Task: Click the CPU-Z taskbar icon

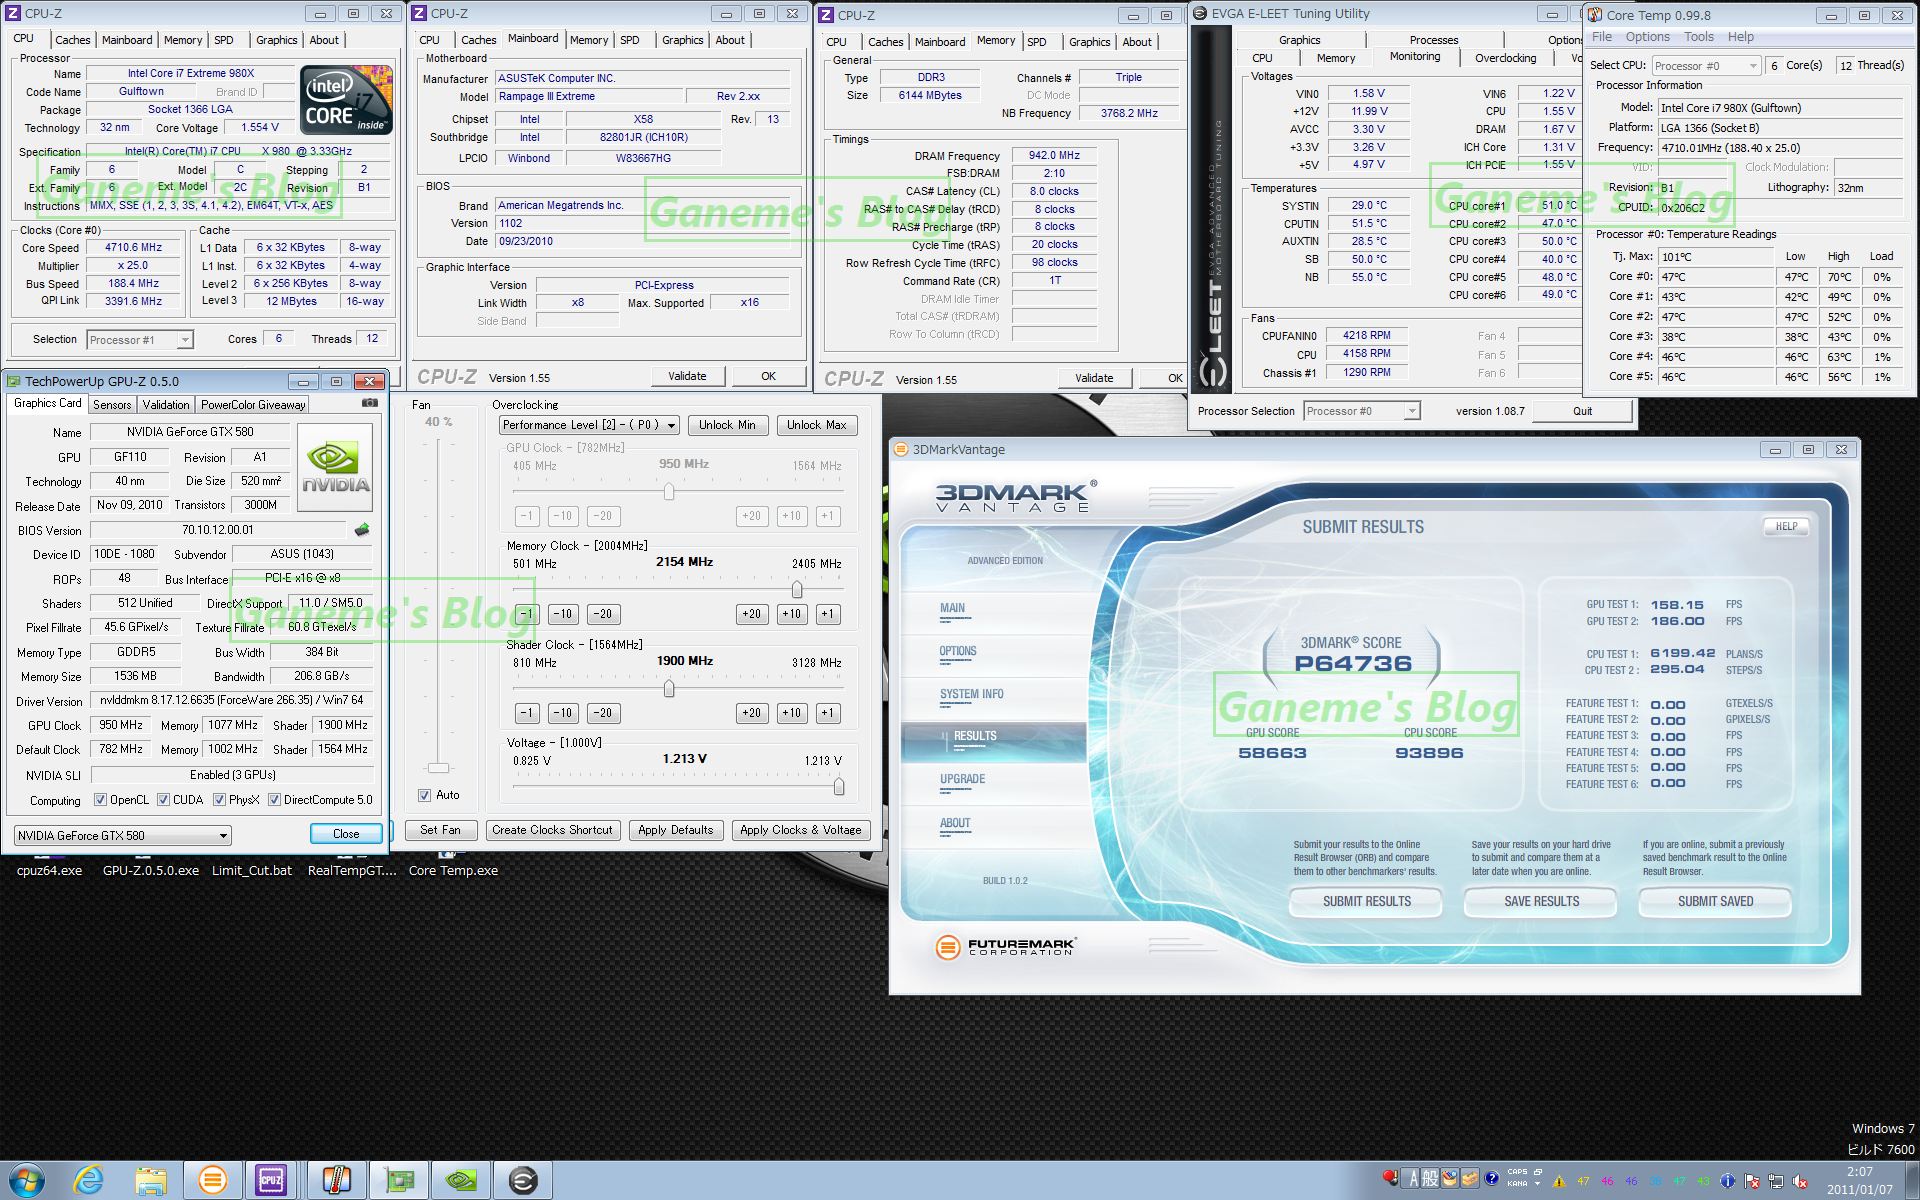Action: pos(270,1180)
